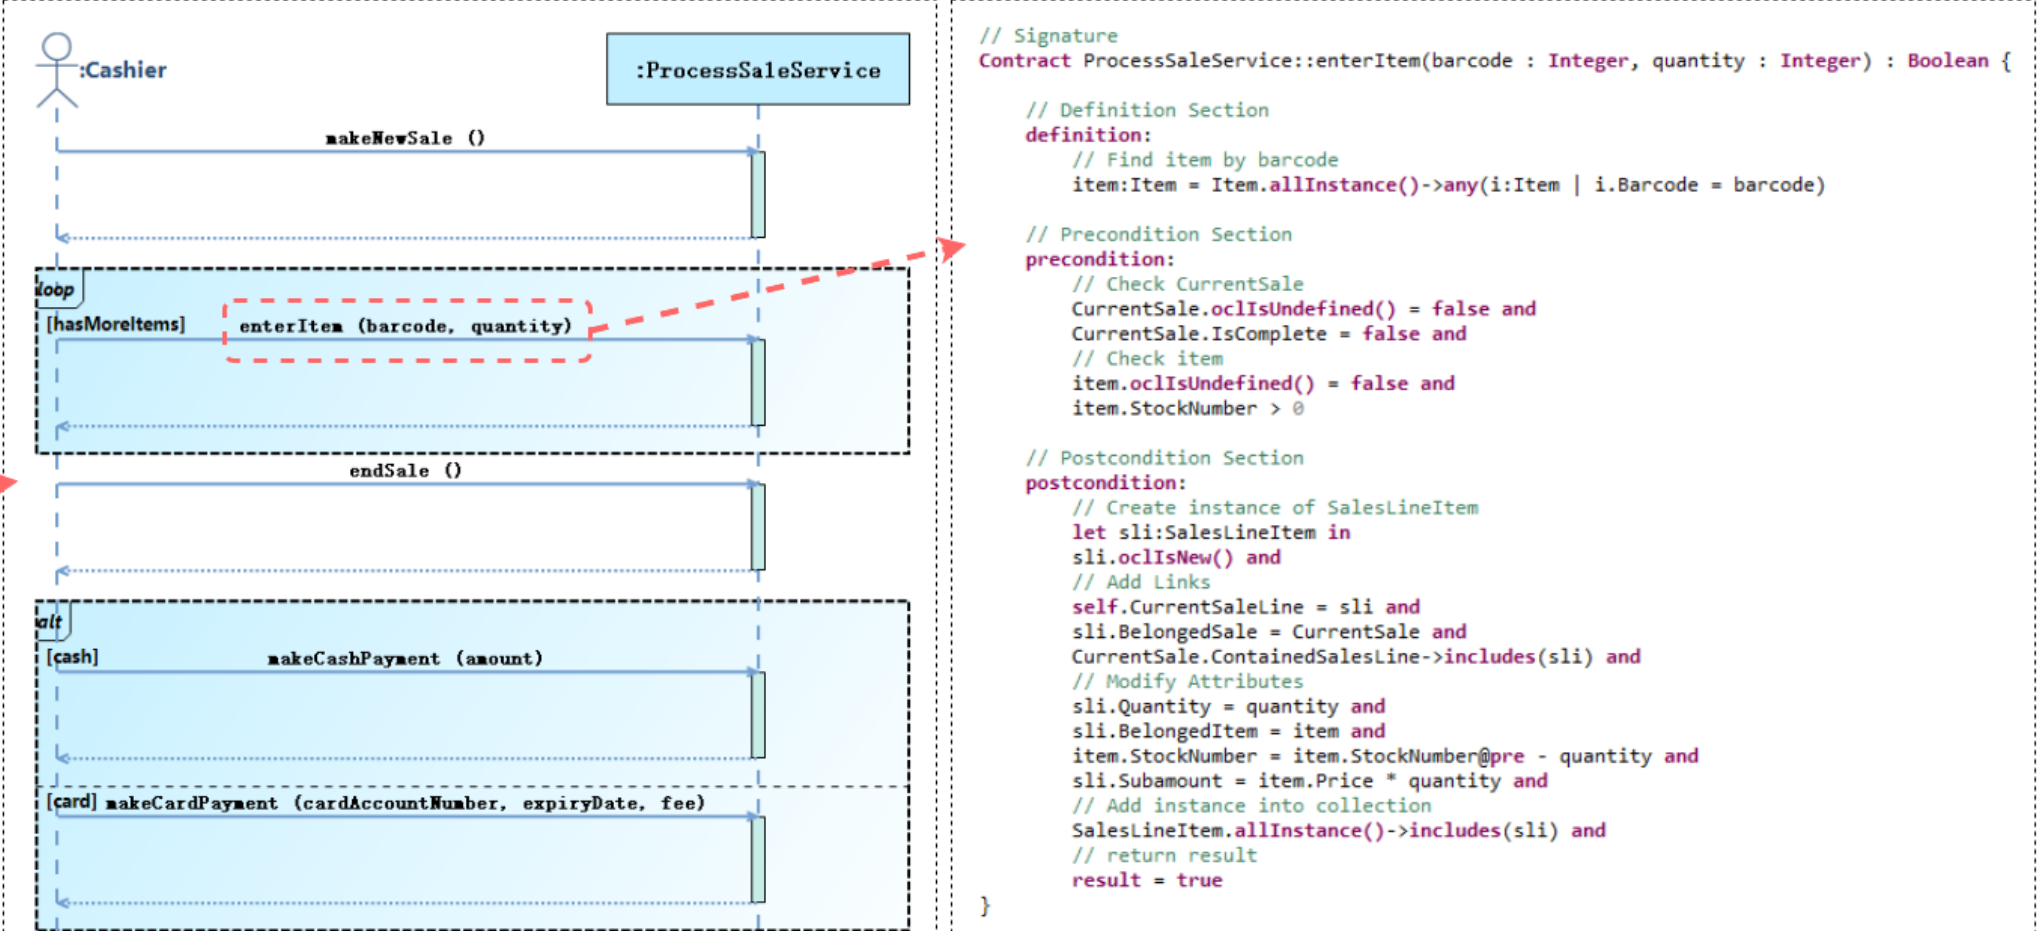Image resolution: width=2039 pixels, height=931 pixels.
Task: Click '// Create instance of SalesLineItem' comment
Action: (1275, 508)
